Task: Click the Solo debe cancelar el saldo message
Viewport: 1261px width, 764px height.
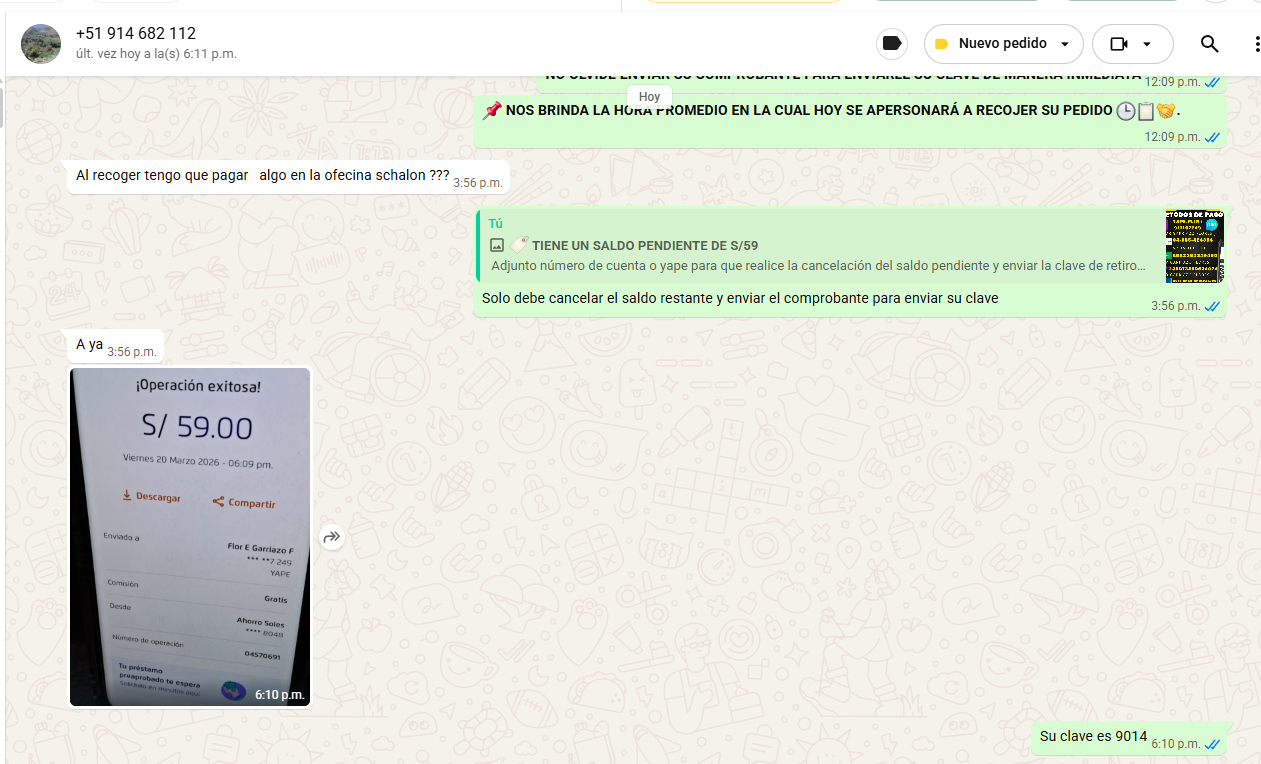Action: click(739, 299)
